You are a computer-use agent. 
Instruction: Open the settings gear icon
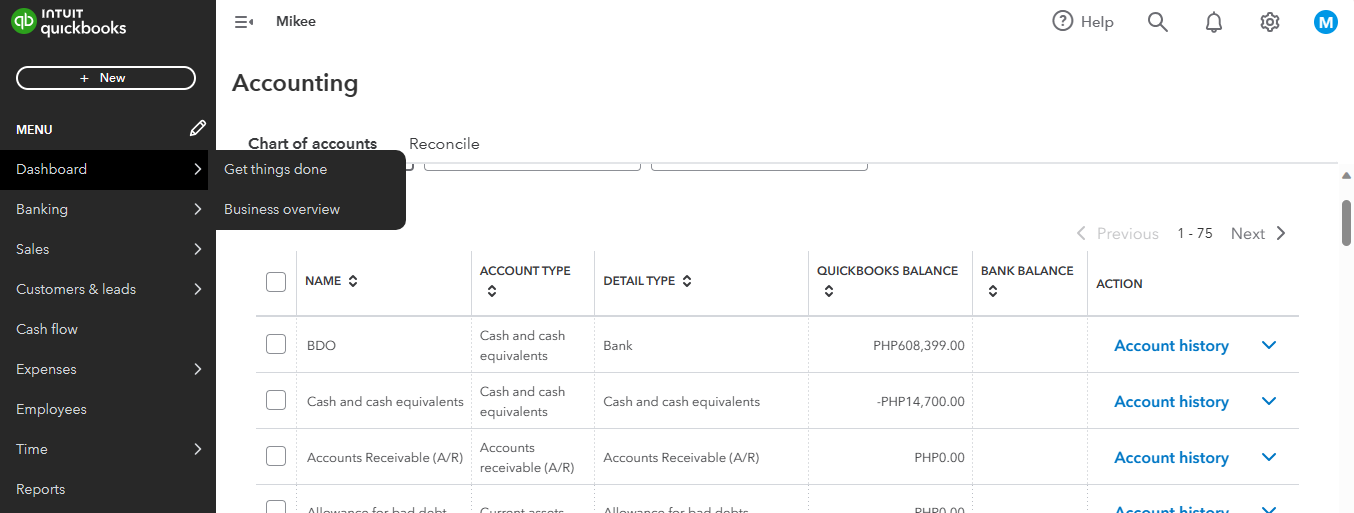coord(1270,22)
